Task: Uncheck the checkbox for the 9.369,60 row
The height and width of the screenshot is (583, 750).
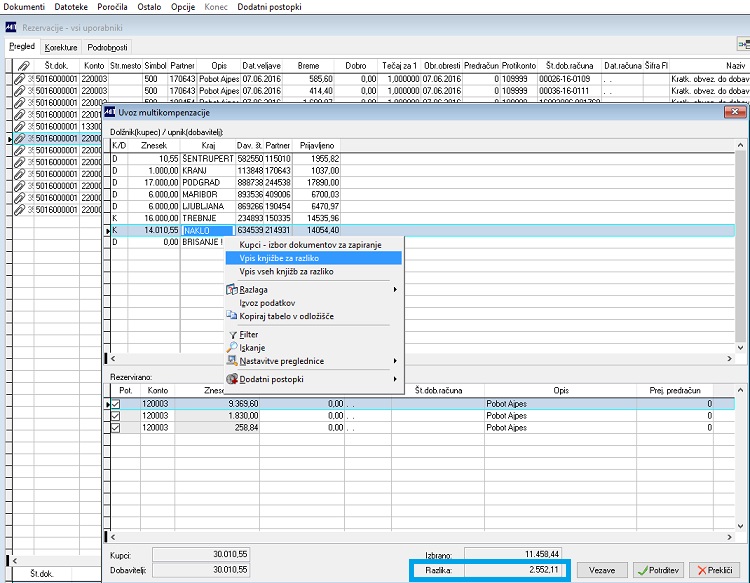Action: pyautogui.click(x=115, y=404)
